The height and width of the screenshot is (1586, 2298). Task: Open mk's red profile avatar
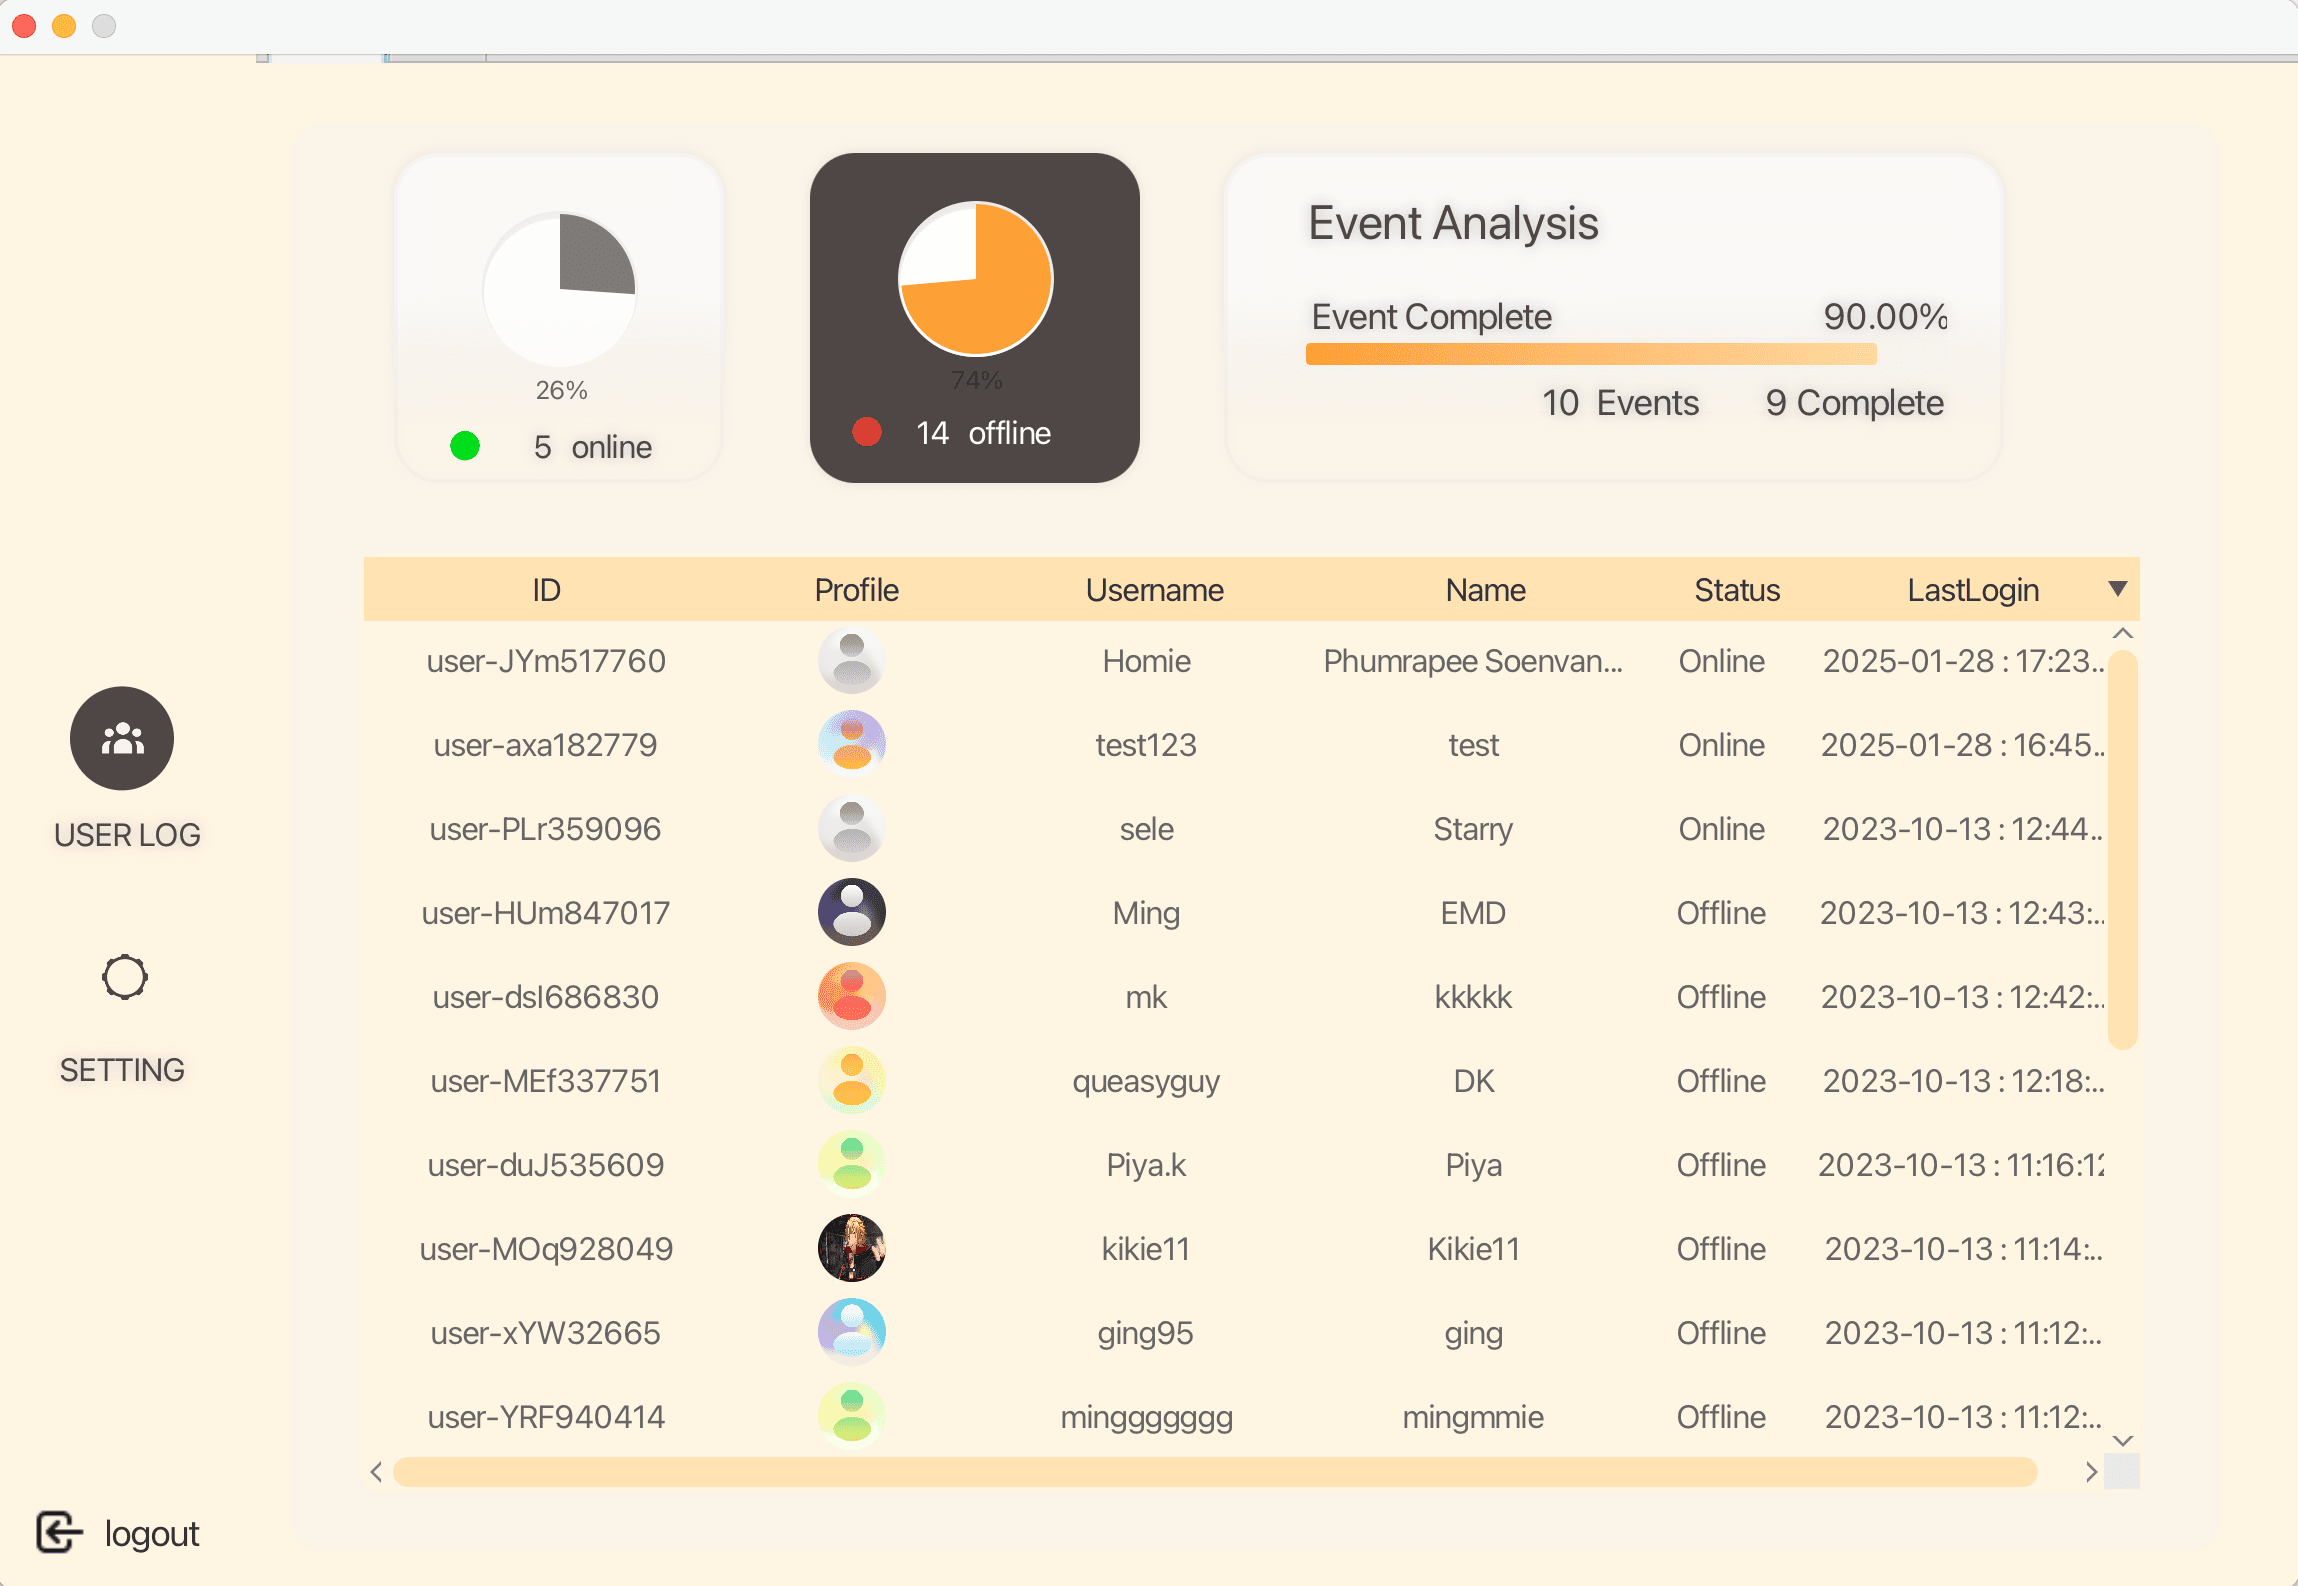point(852,997)
